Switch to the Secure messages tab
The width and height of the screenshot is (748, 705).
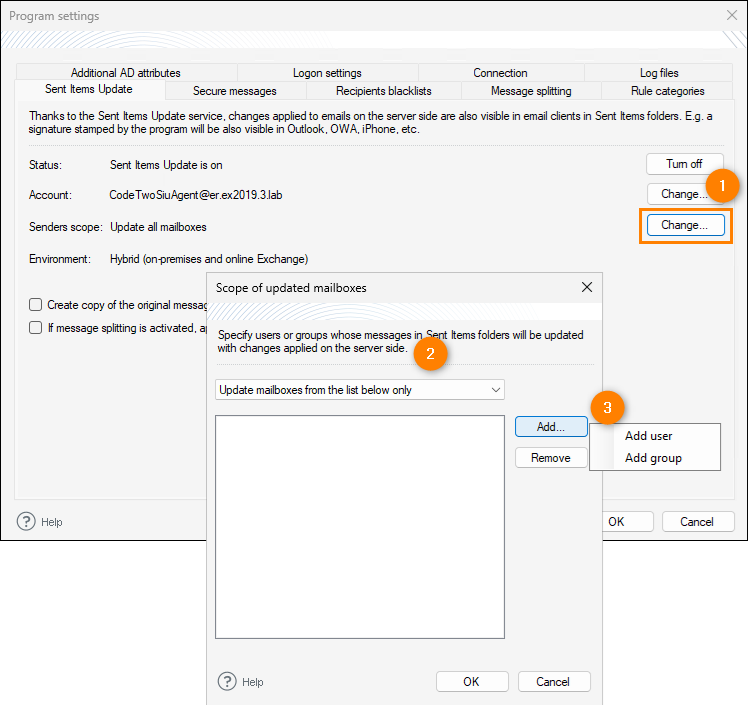click(234, 91)
